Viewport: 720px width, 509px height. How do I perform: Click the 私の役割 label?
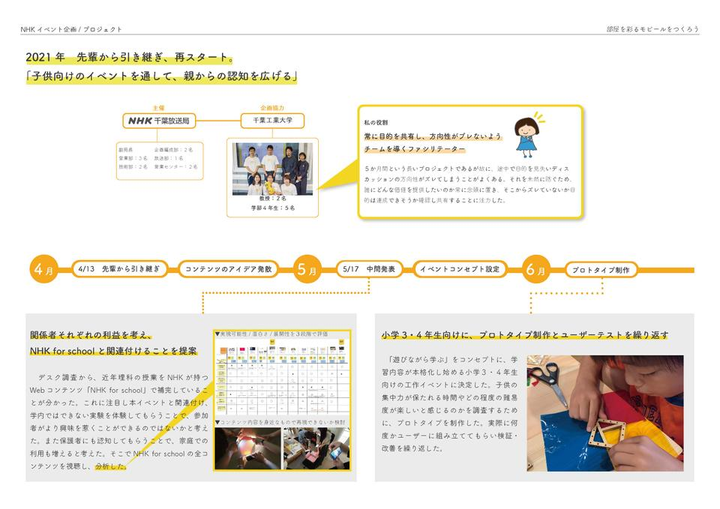click(376, 123)
